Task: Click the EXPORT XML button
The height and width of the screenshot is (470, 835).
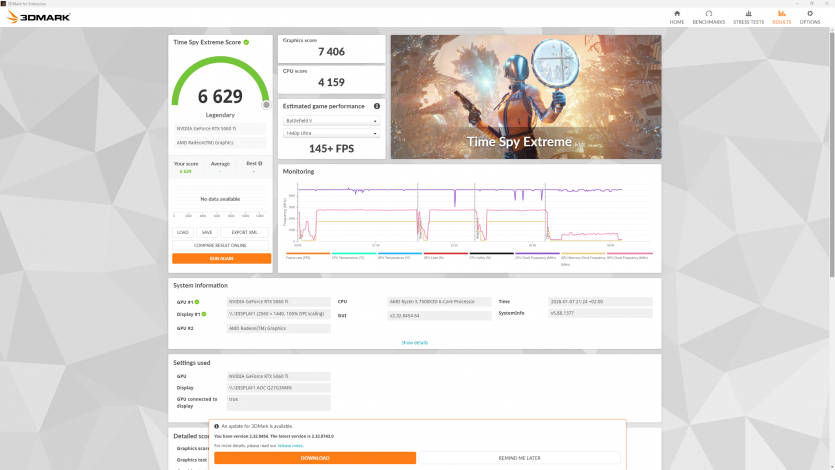Action: point(245,232)
